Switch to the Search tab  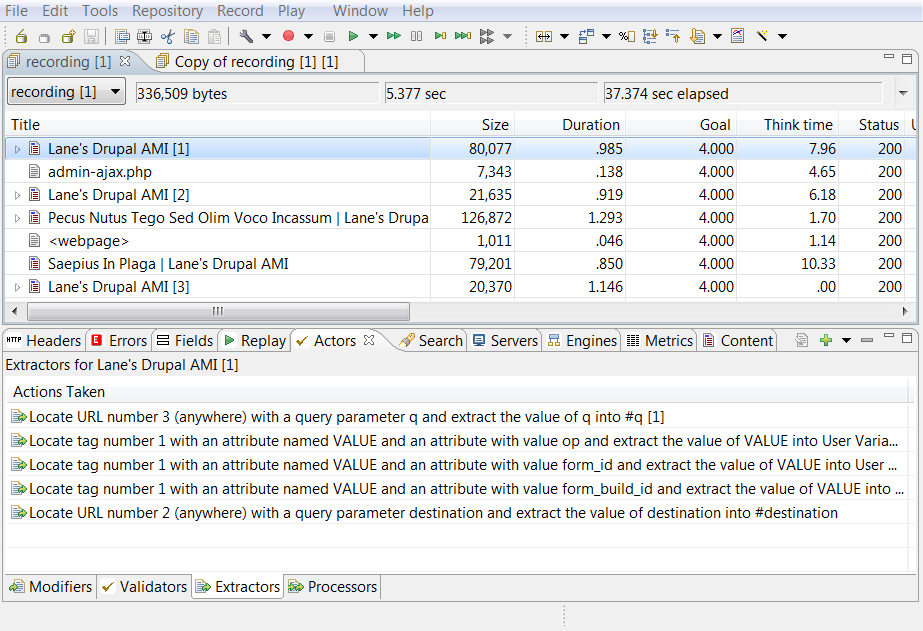point(431,341)
